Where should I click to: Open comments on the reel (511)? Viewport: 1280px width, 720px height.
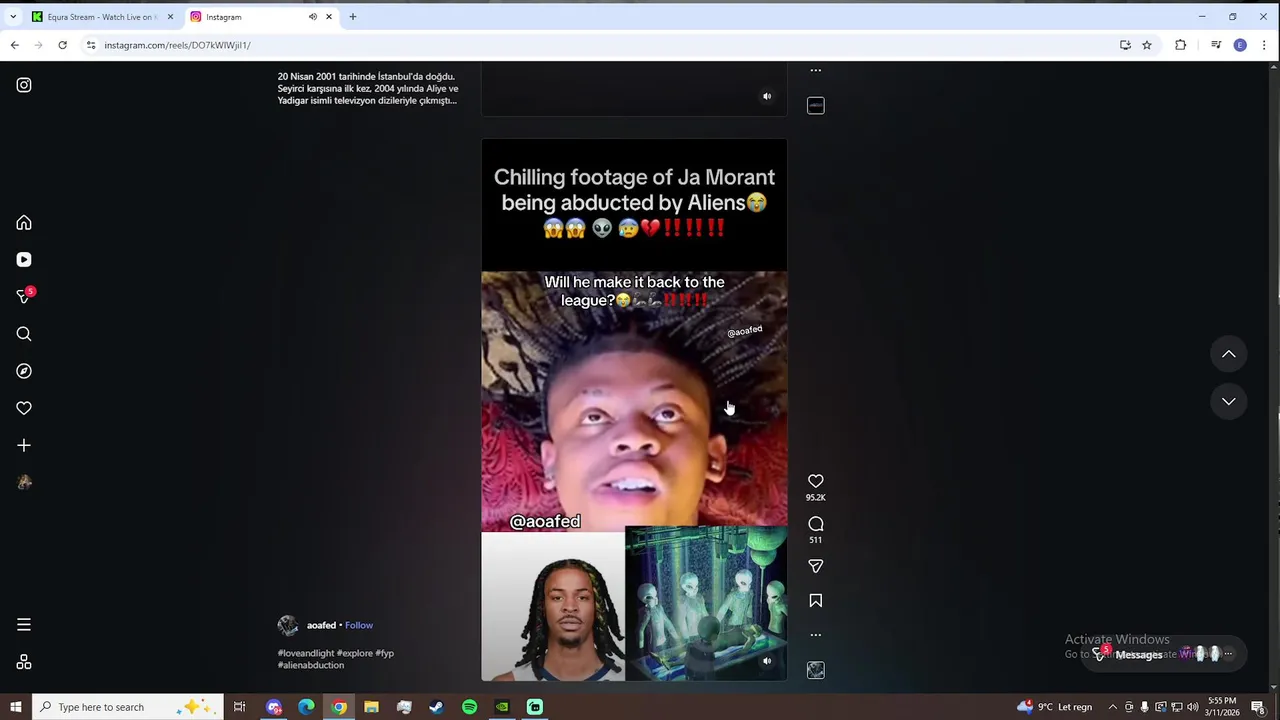click(816, 524)
